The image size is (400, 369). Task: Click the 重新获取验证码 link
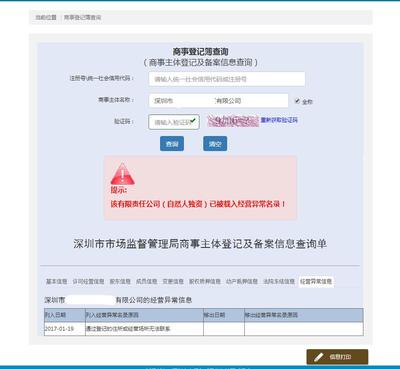point(279,120)
